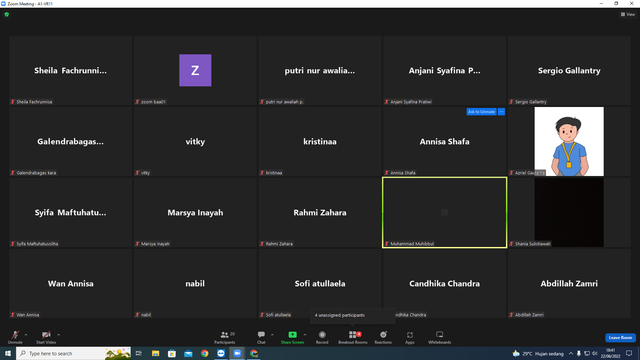Open Task View on the taskbar
Screen dimensions: 640x360
click(x=139, y=353)
